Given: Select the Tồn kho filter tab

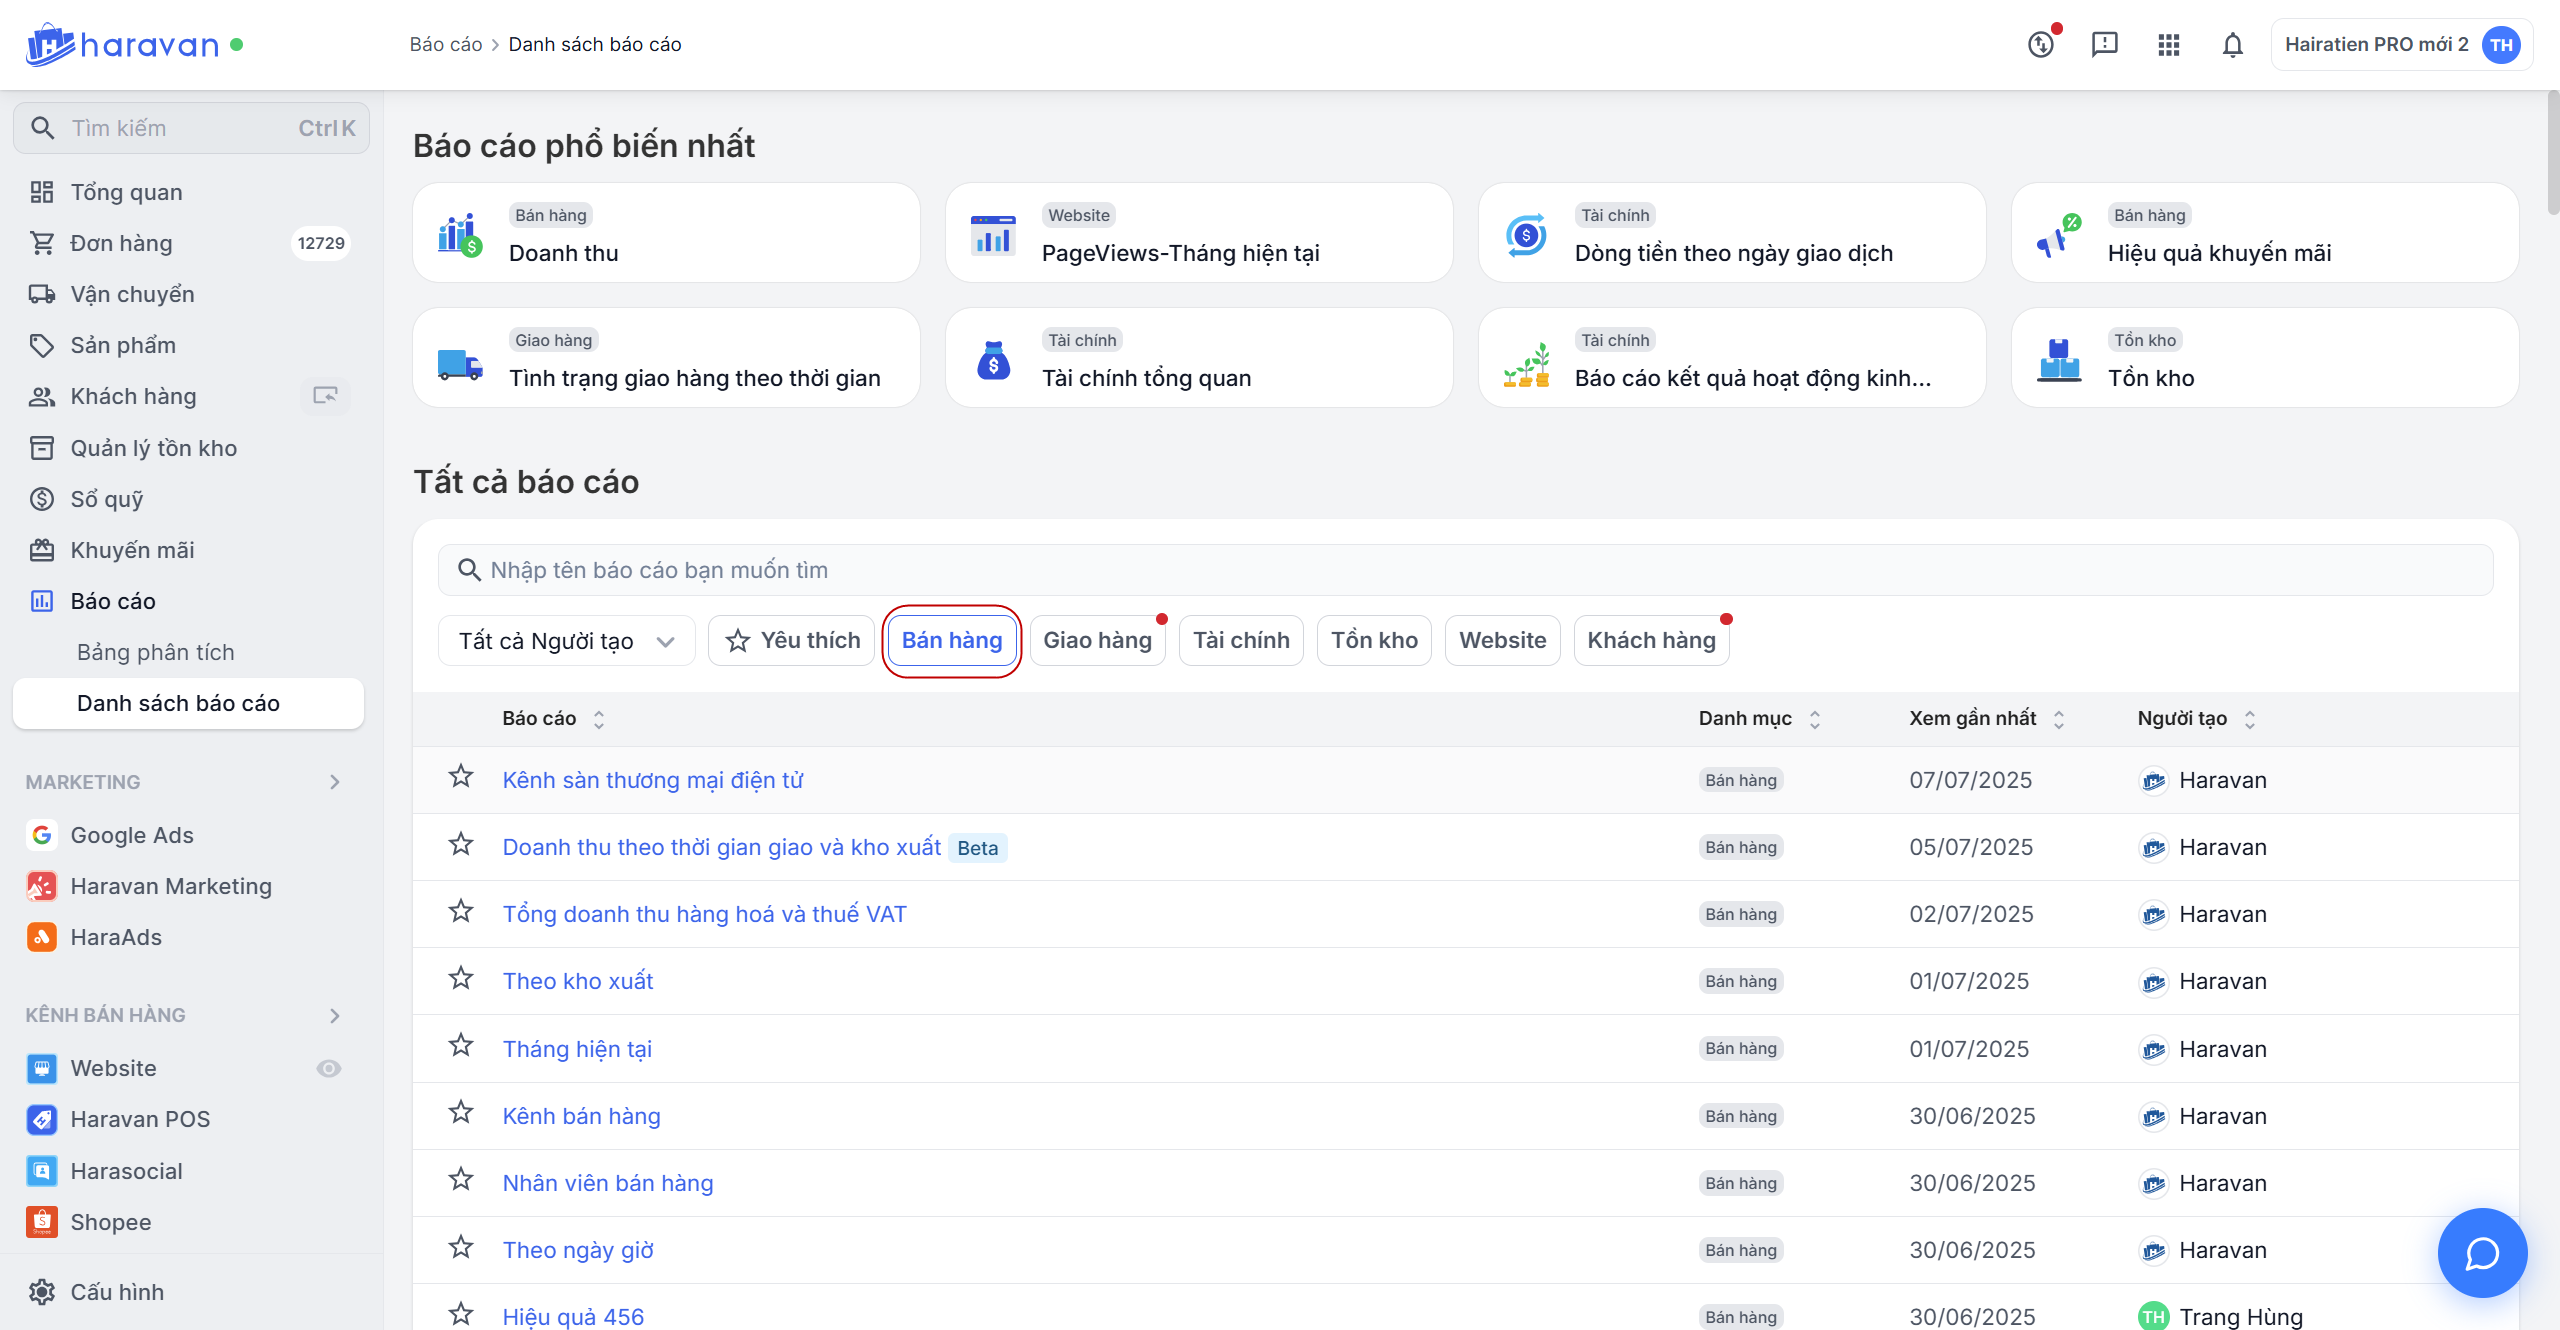Looking at the screenshot, I should [x=1374, y=641].
